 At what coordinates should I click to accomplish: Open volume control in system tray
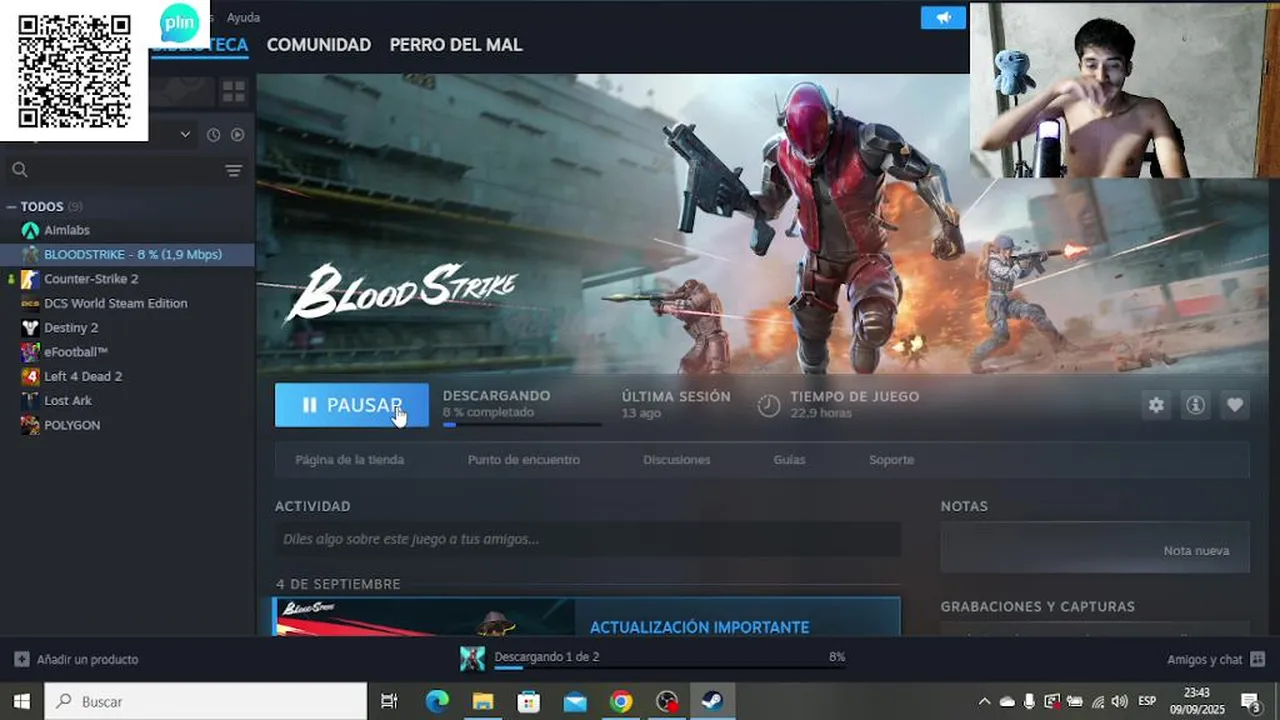tap(1119, 702)
